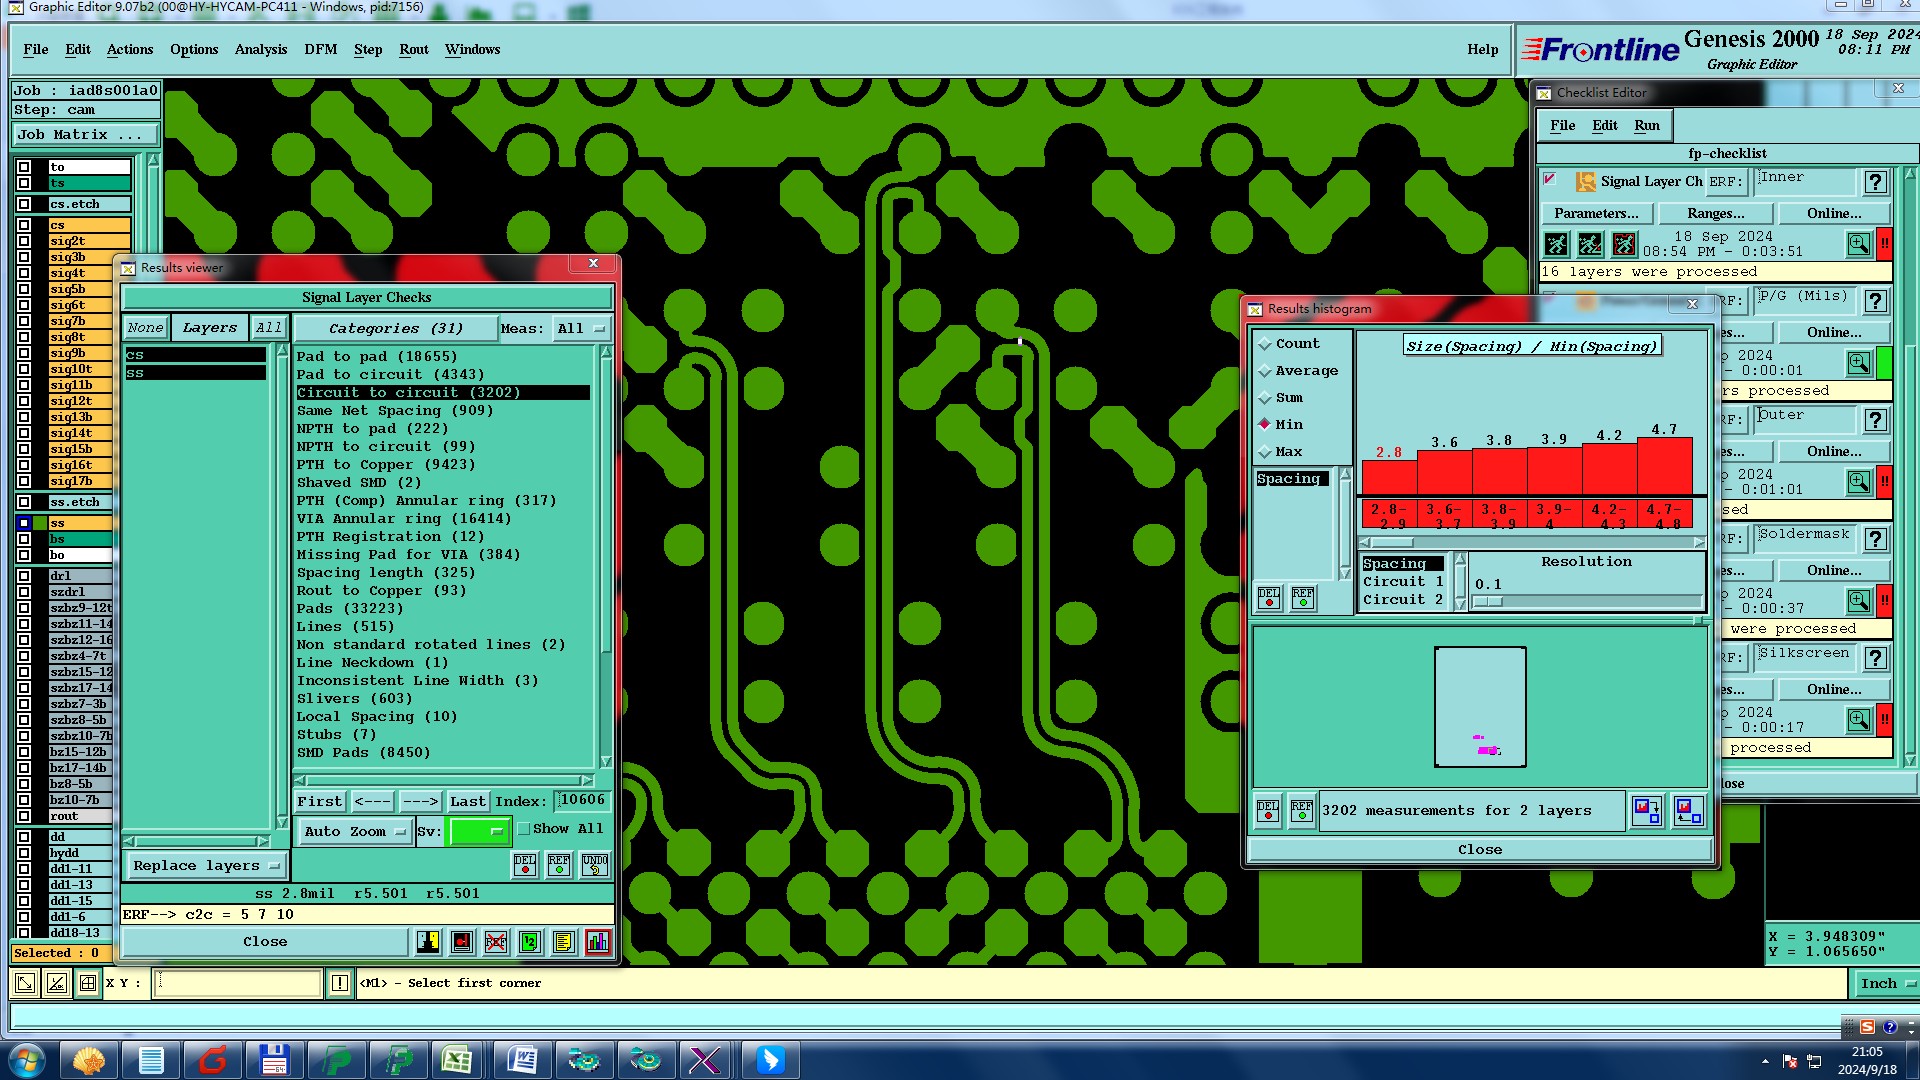Toggle the Signal Layer Checks checkbox in checklist
The image size is (1920, 1080).
click(1551, 180)
